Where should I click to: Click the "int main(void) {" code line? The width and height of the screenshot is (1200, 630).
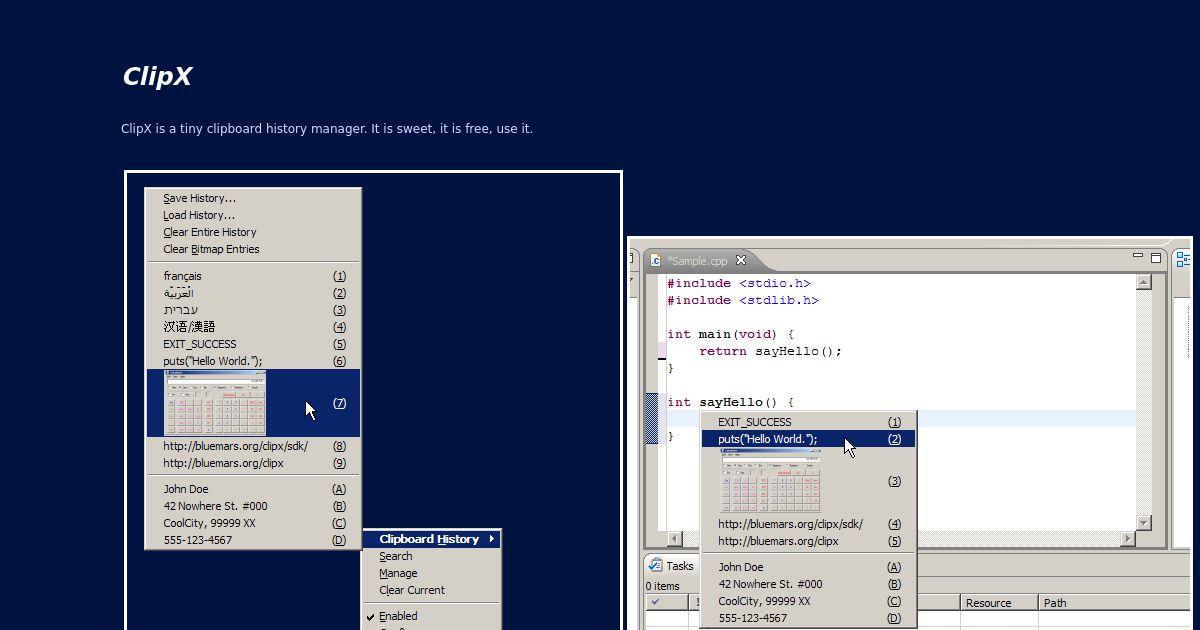click(731, 334)
